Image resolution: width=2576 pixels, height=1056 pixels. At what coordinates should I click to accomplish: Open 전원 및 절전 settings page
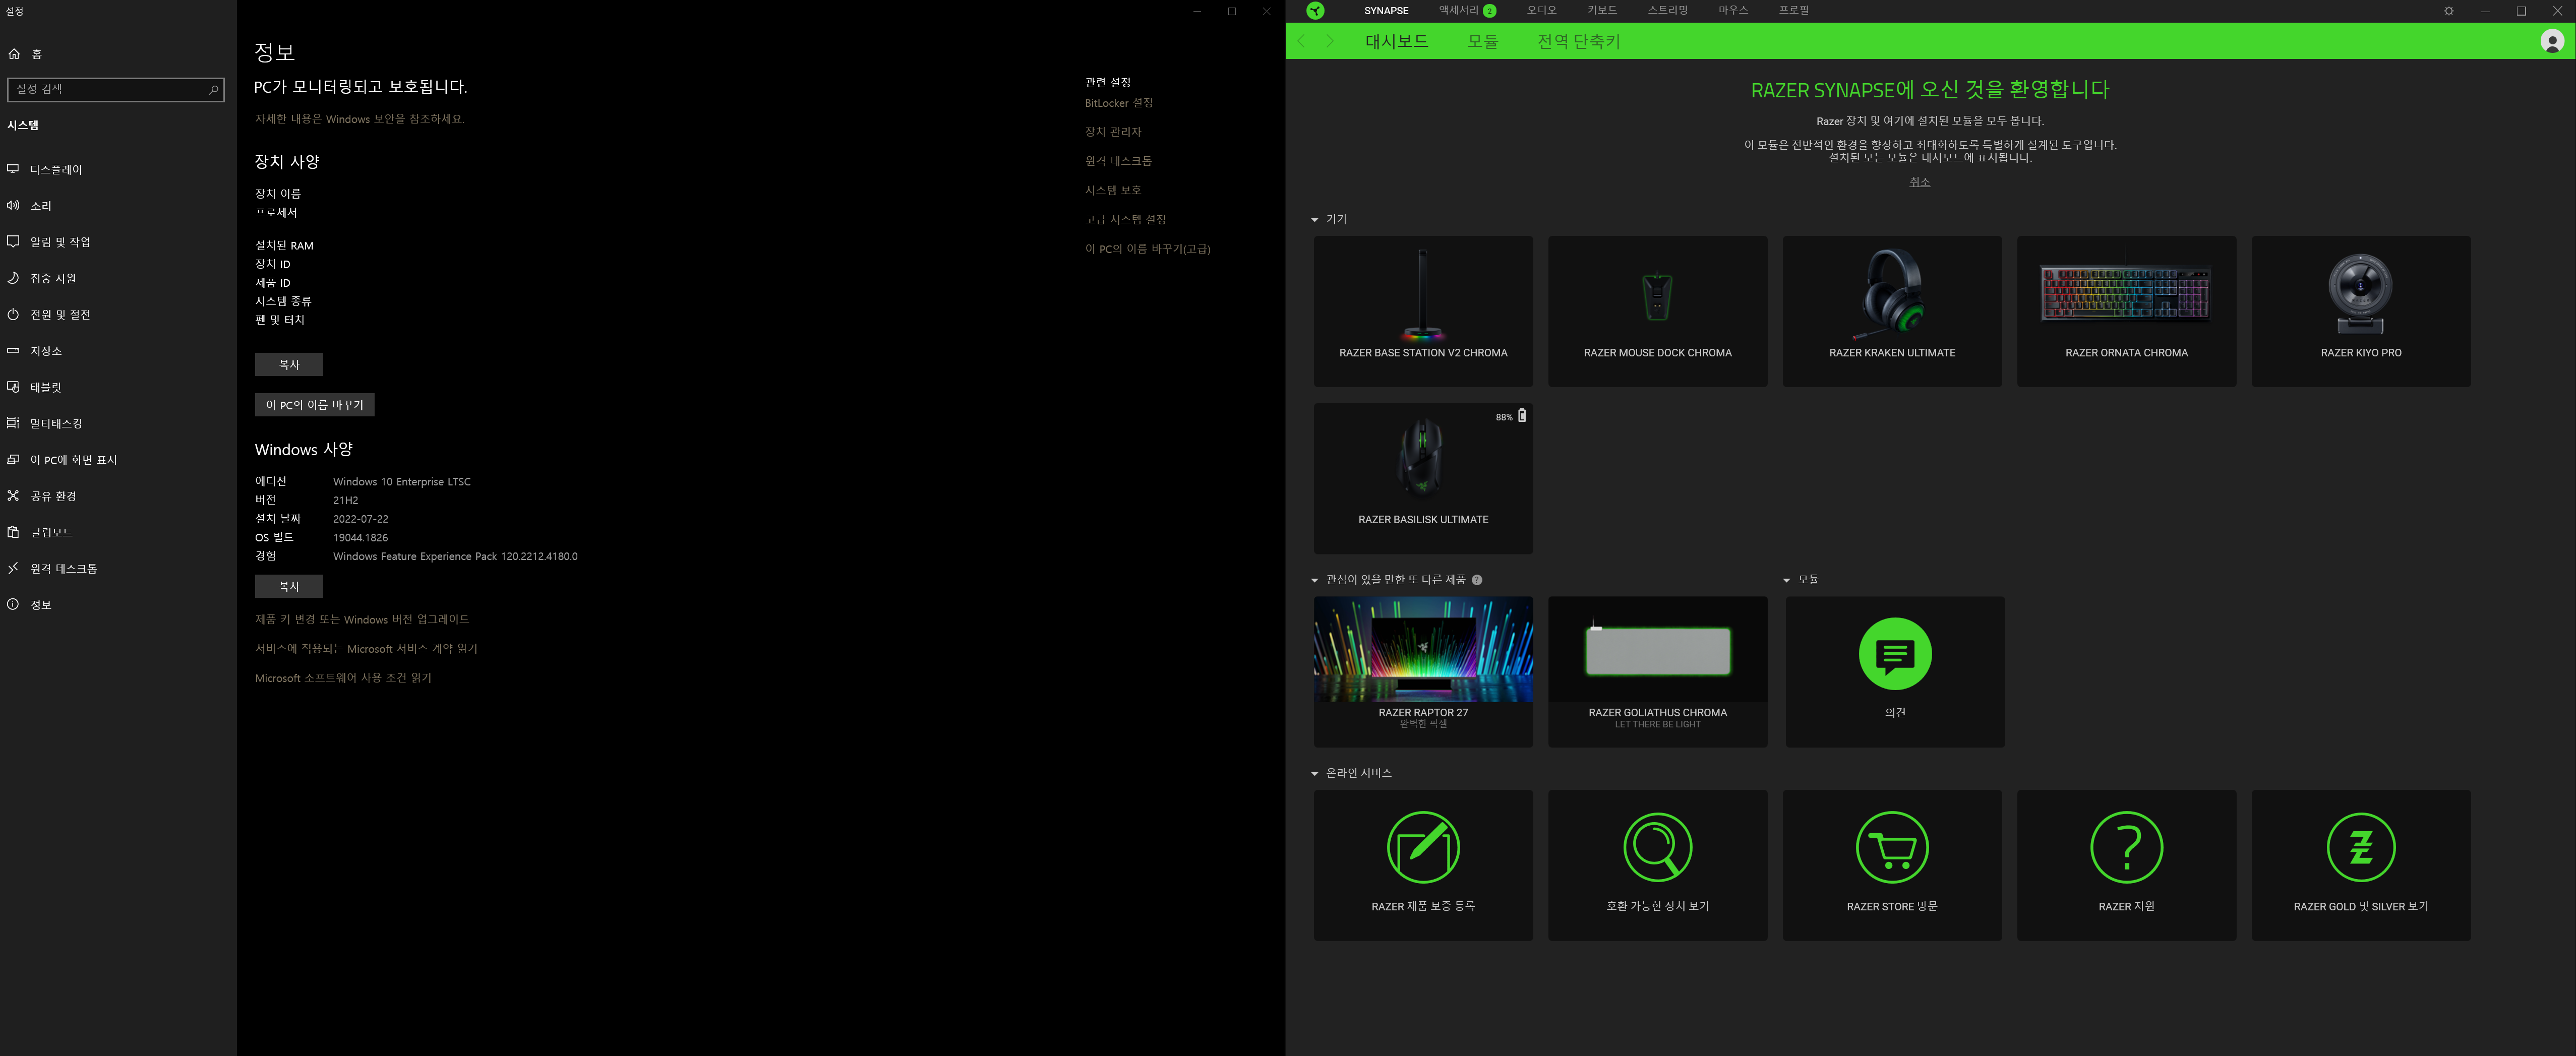[x=118, y=314]
